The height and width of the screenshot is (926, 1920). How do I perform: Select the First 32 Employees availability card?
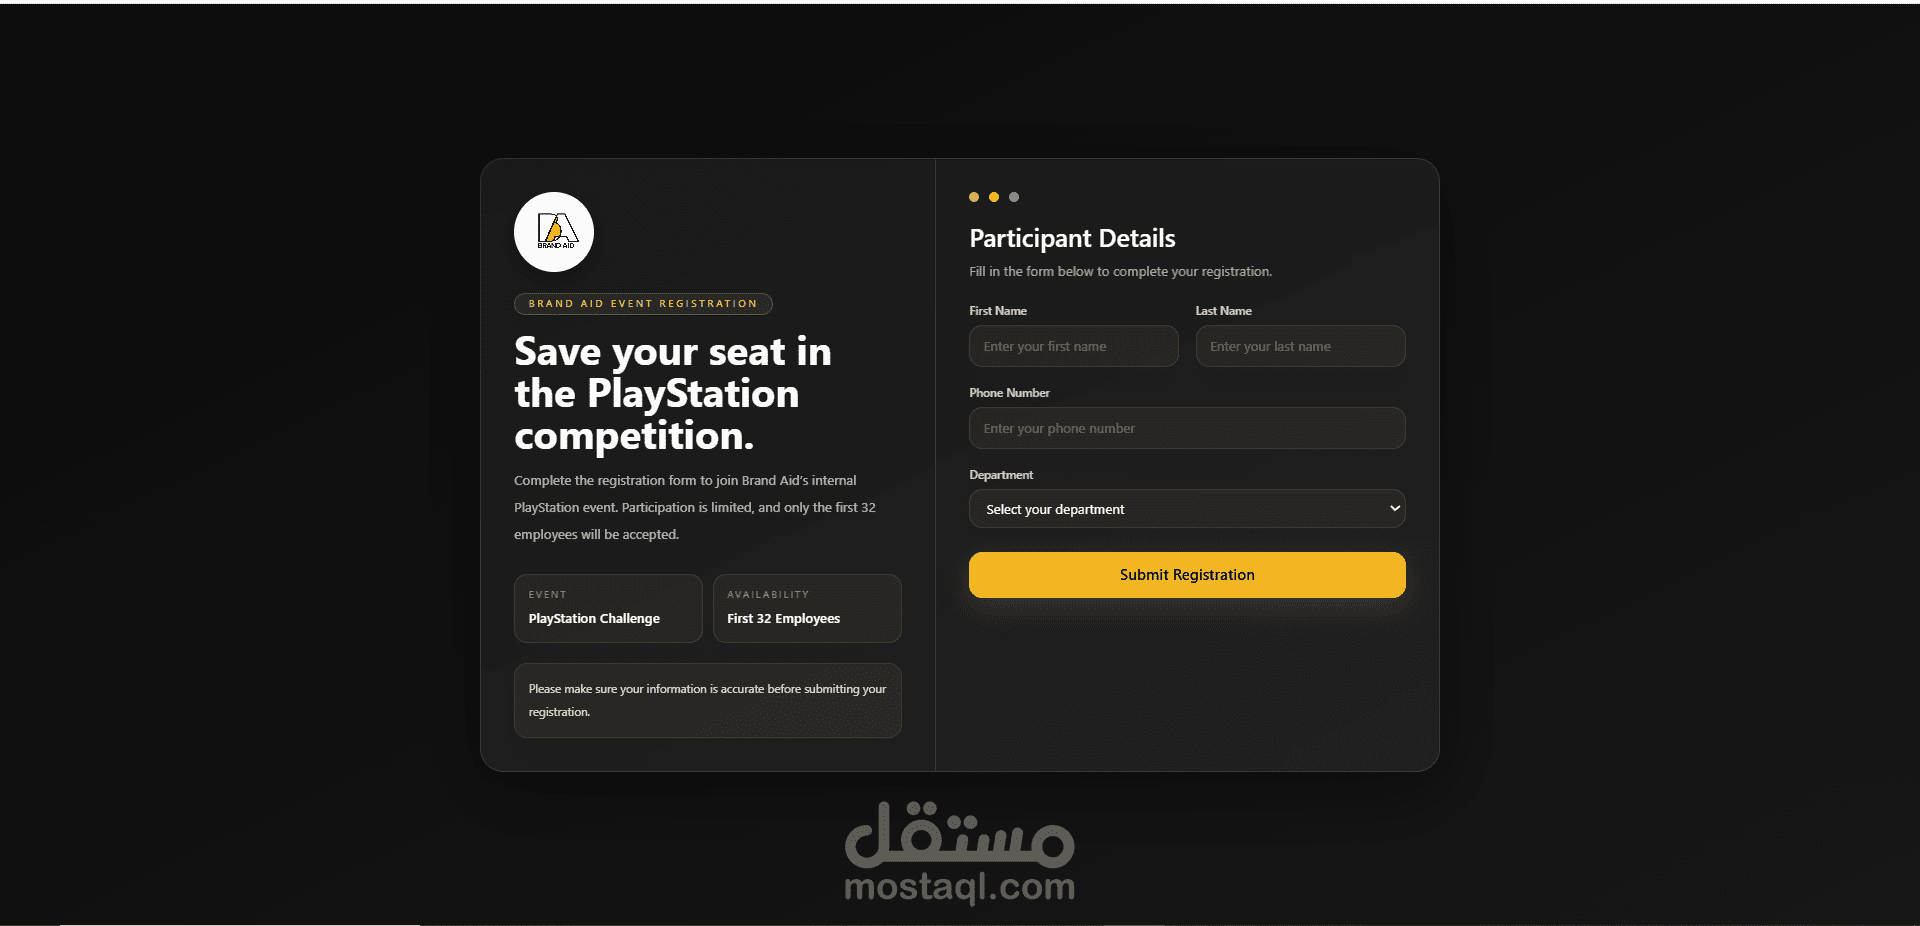(806, 608)
